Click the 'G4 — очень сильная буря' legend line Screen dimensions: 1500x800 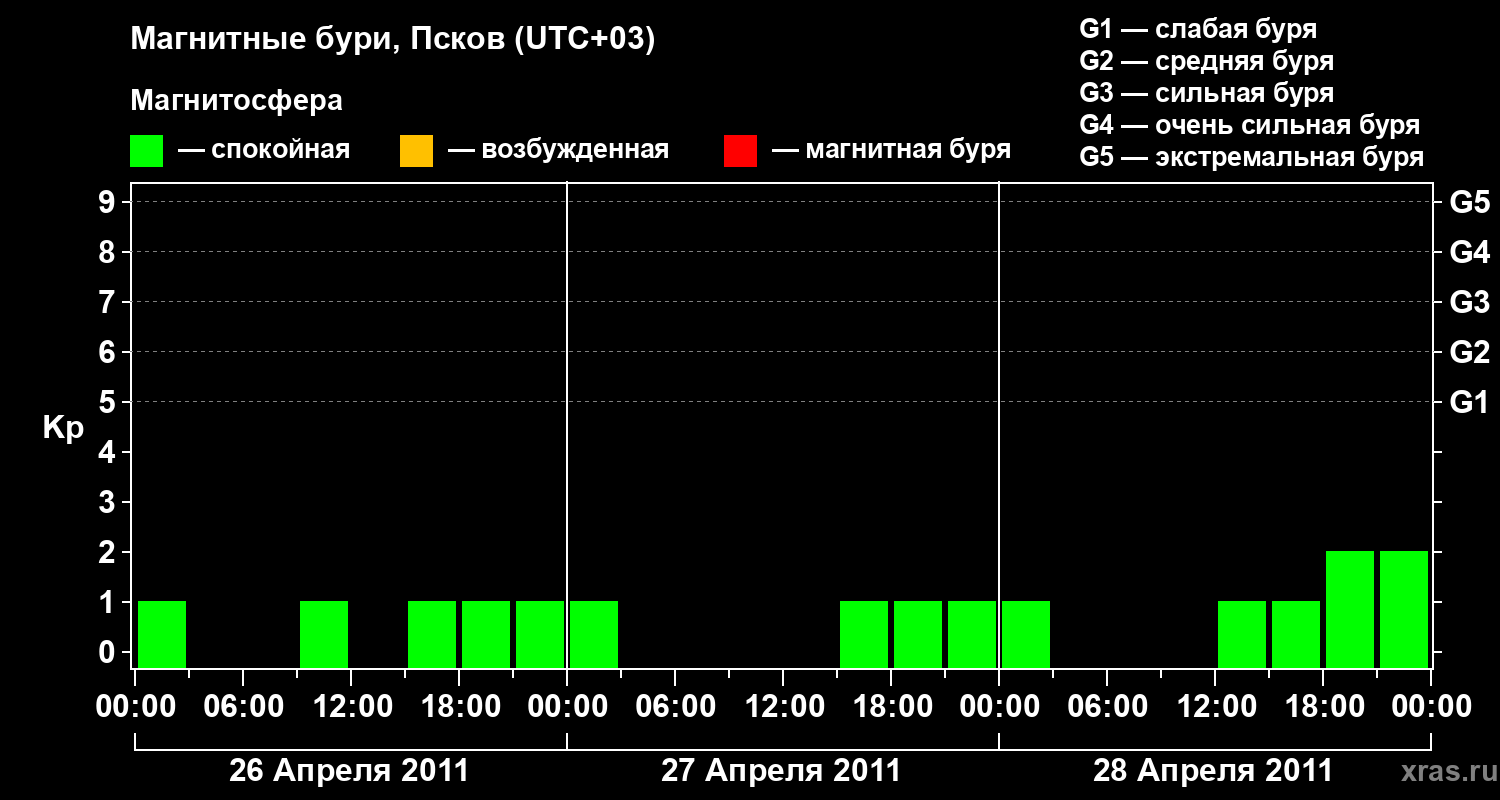pos(1250,125)
